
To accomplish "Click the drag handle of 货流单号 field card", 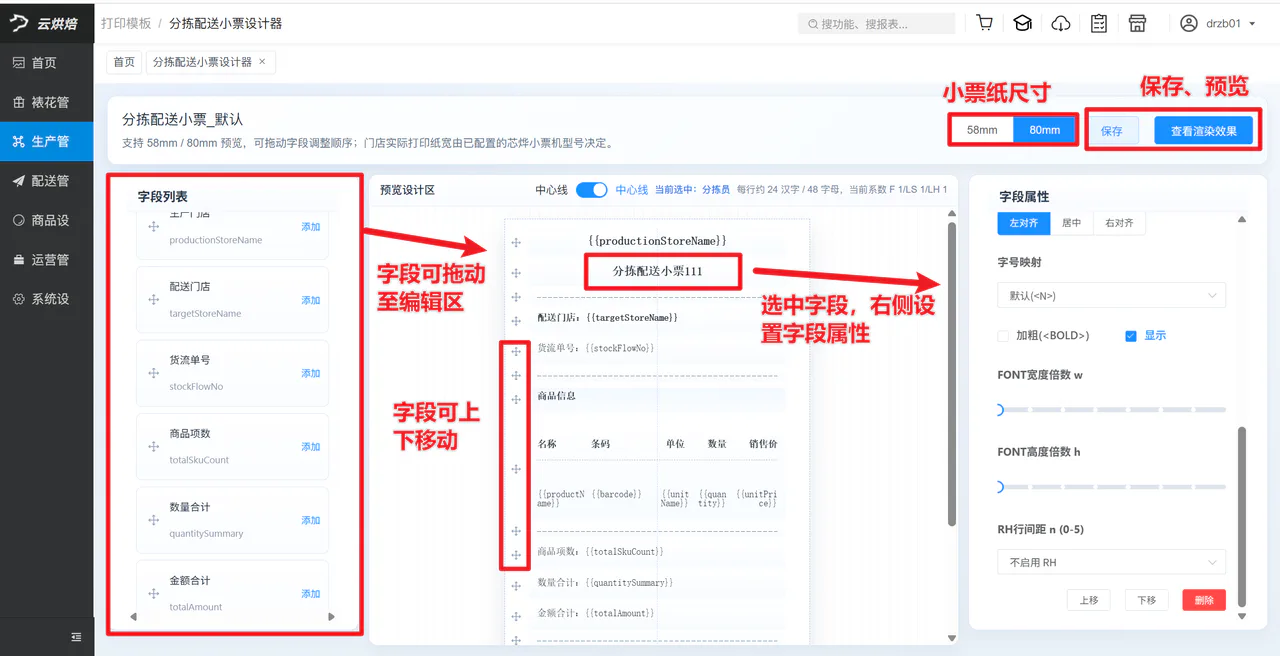I will pyautogui.click(x=154, y=373).
